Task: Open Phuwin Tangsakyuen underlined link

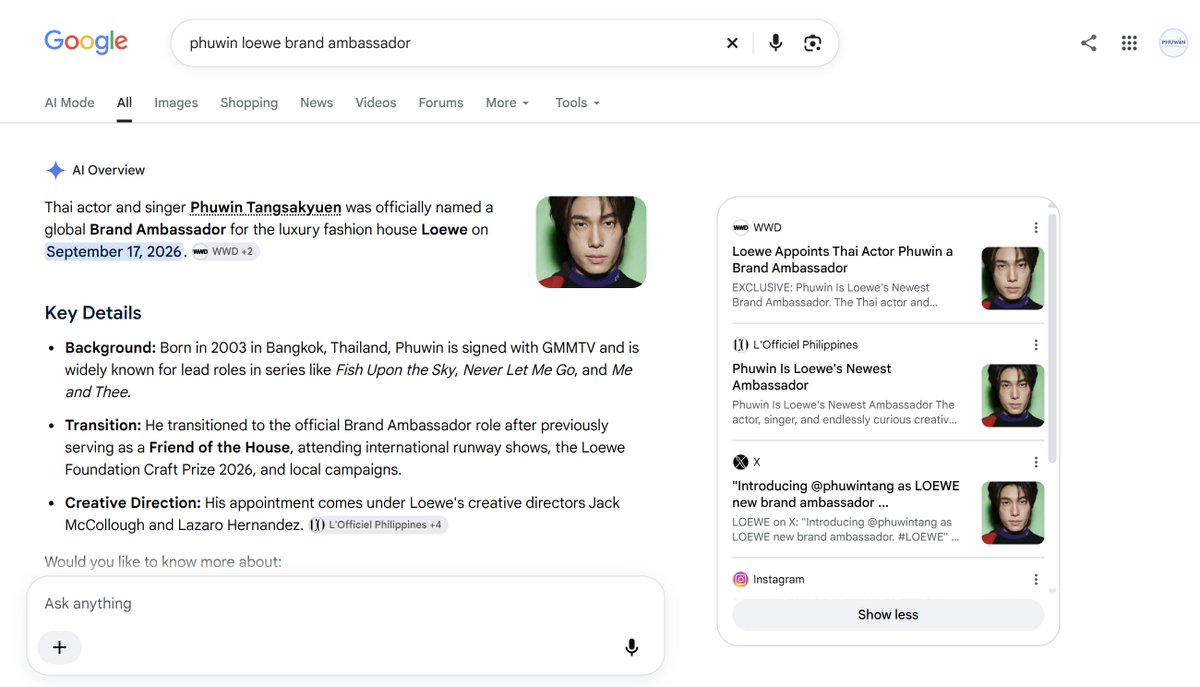Action: tap(266, 207)
